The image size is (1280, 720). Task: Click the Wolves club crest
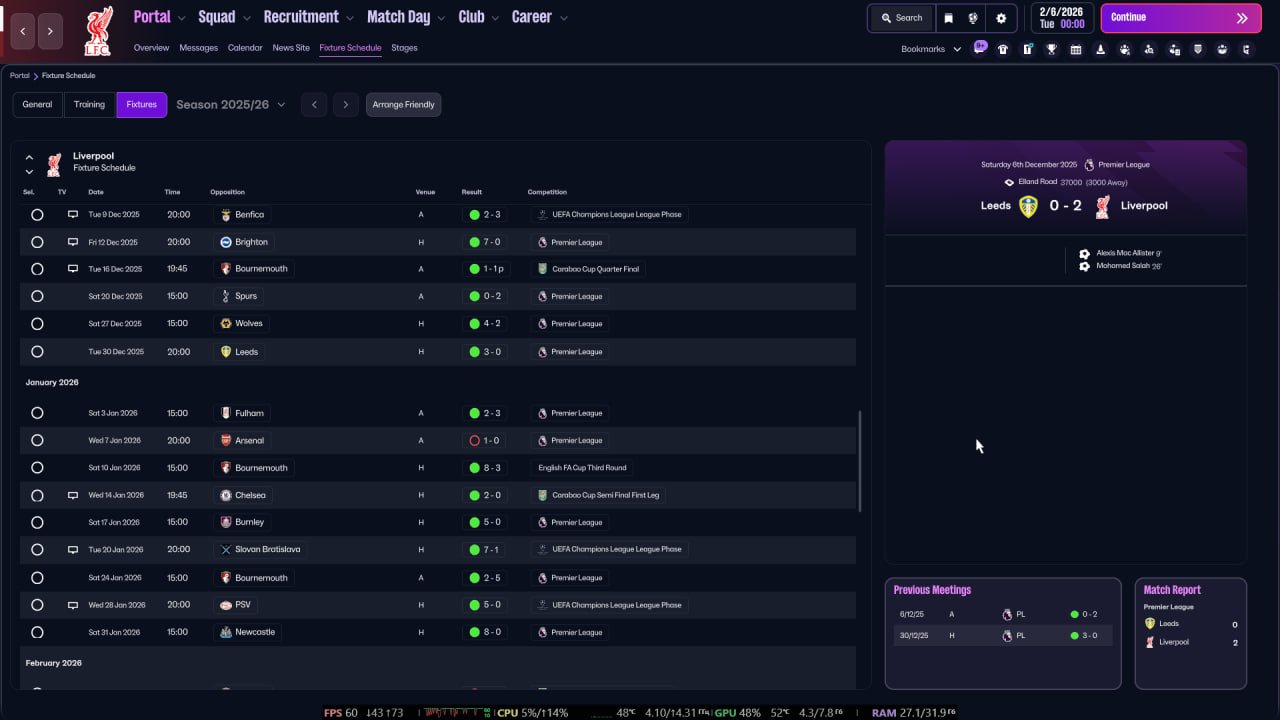tap(226, 324)
